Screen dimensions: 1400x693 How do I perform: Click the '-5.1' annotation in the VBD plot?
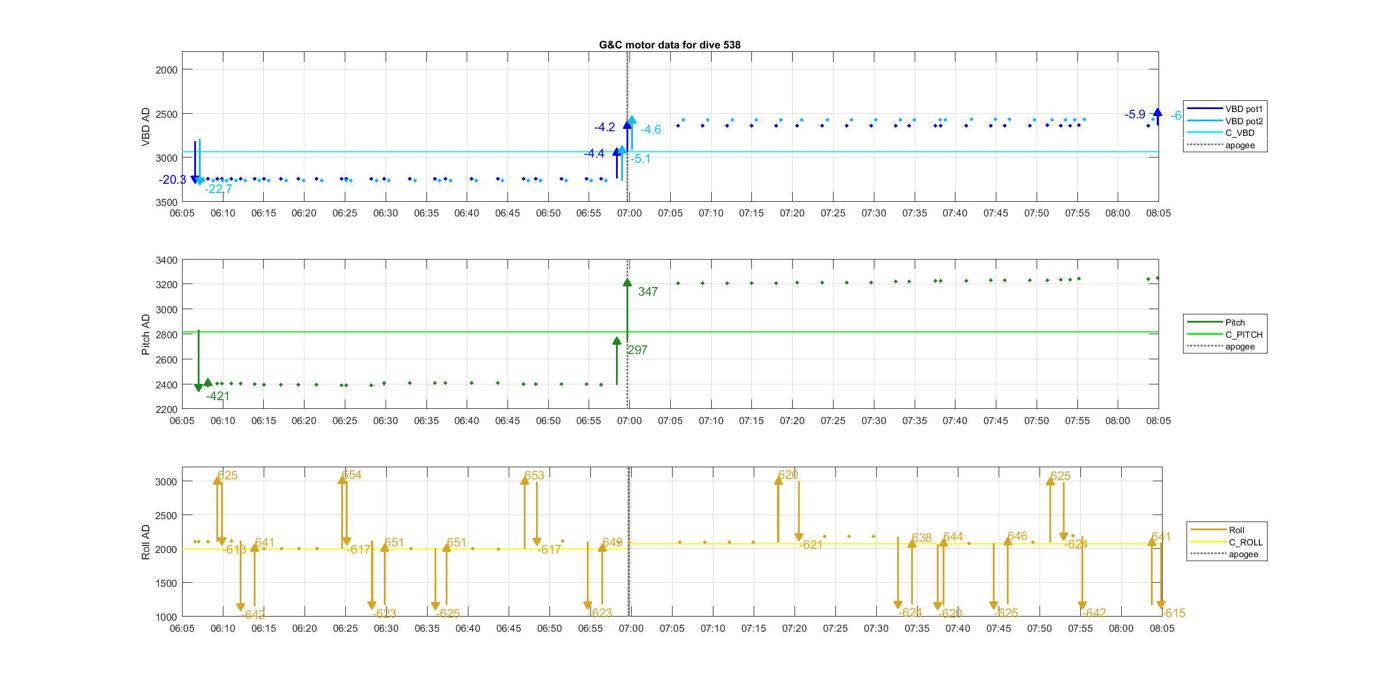point(641,159)
